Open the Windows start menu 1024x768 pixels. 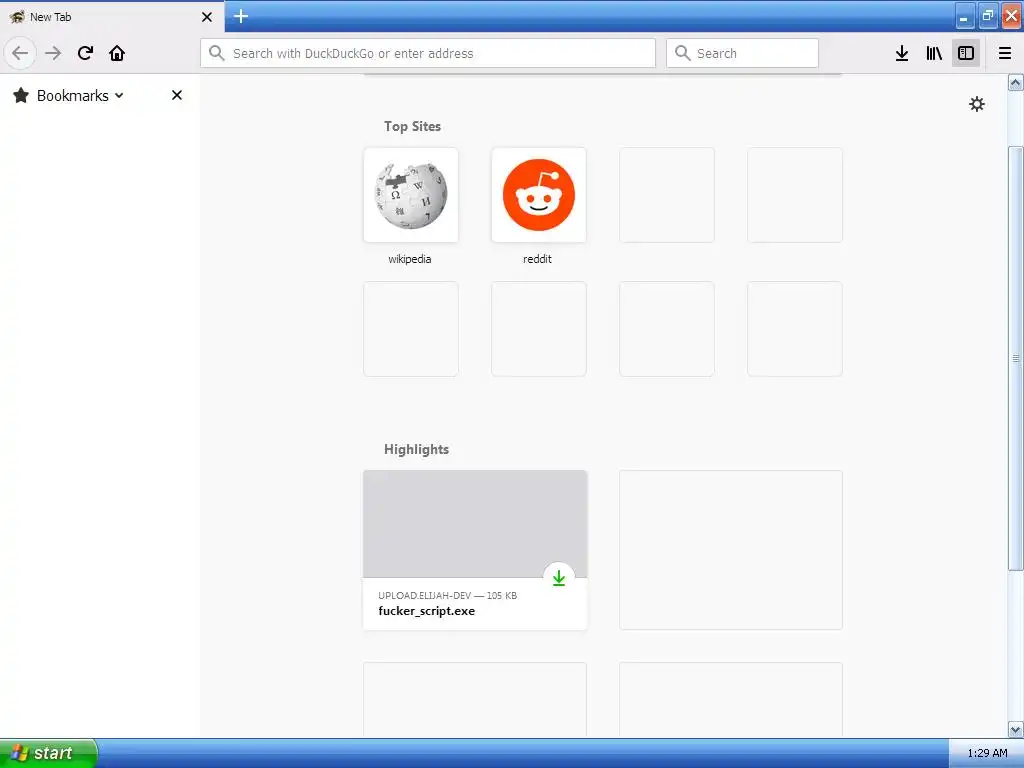point(48,753)
